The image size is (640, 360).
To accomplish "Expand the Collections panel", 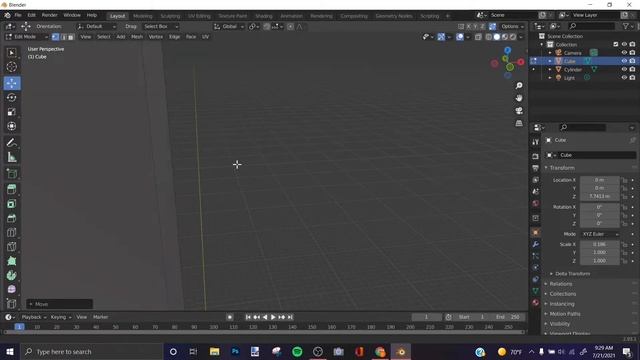I will 562,294.
